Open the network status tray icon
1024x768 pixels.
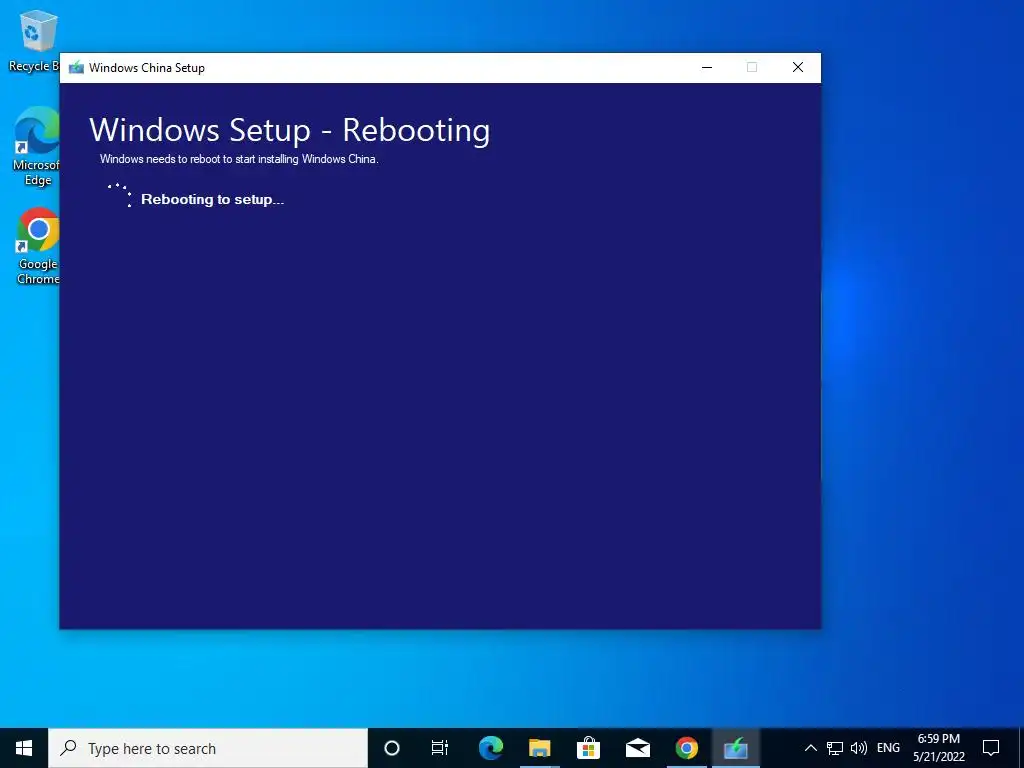[835, 748]
